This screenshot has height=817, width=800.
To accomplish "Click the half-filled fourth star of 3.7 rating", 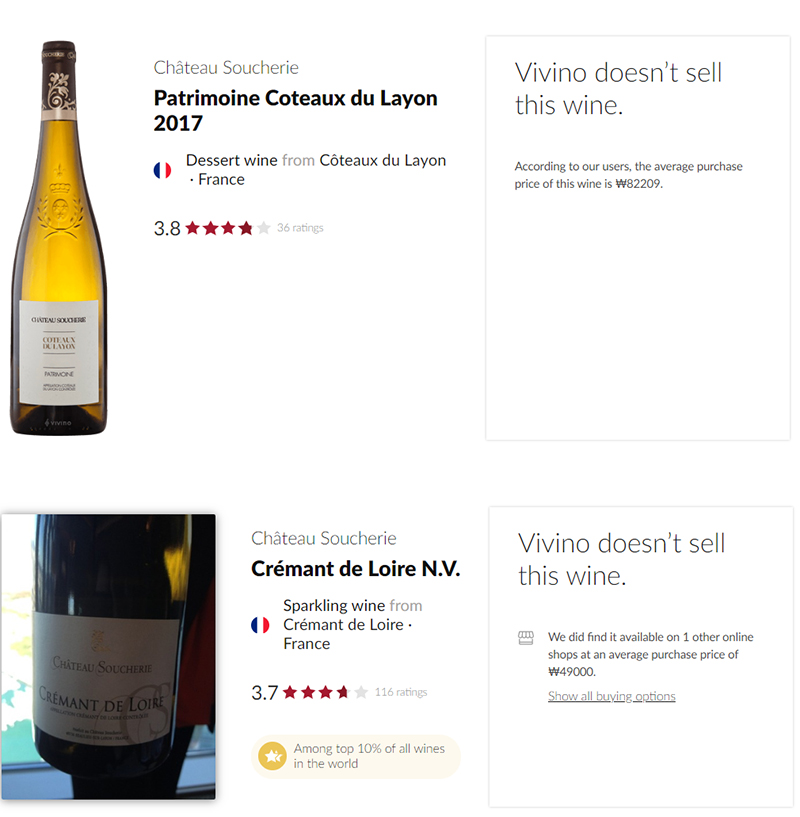I will click(342, 692).
